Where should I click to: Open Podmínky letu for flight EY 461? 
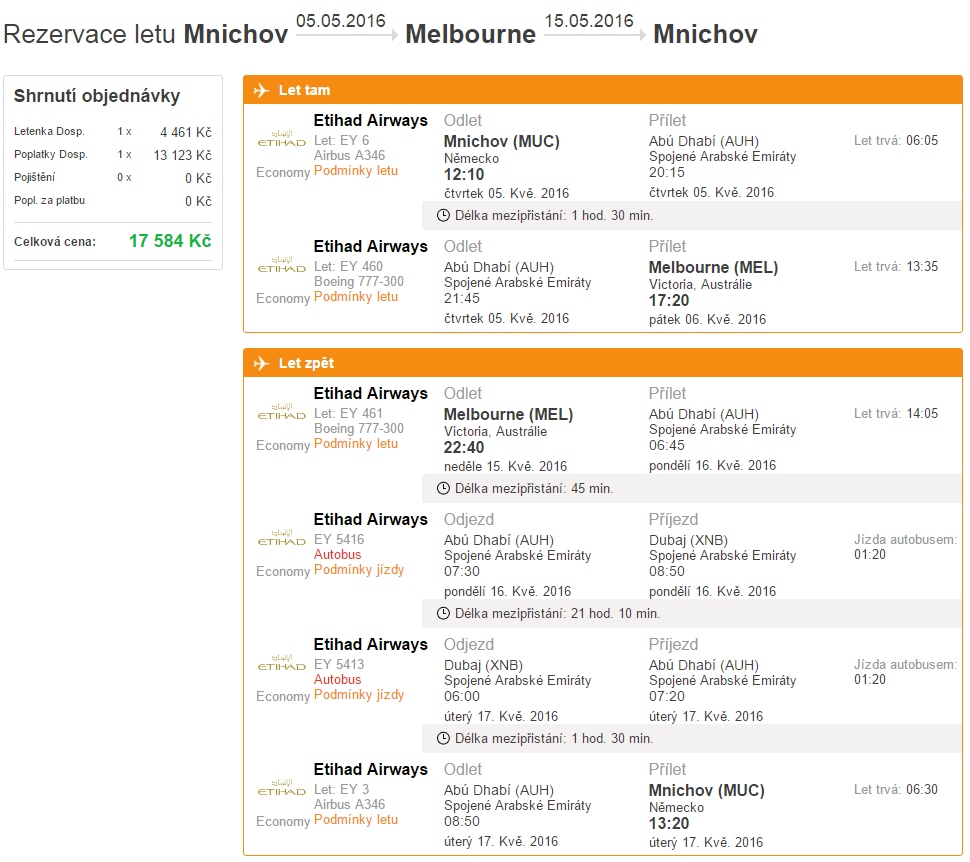[x=356, y=444]
